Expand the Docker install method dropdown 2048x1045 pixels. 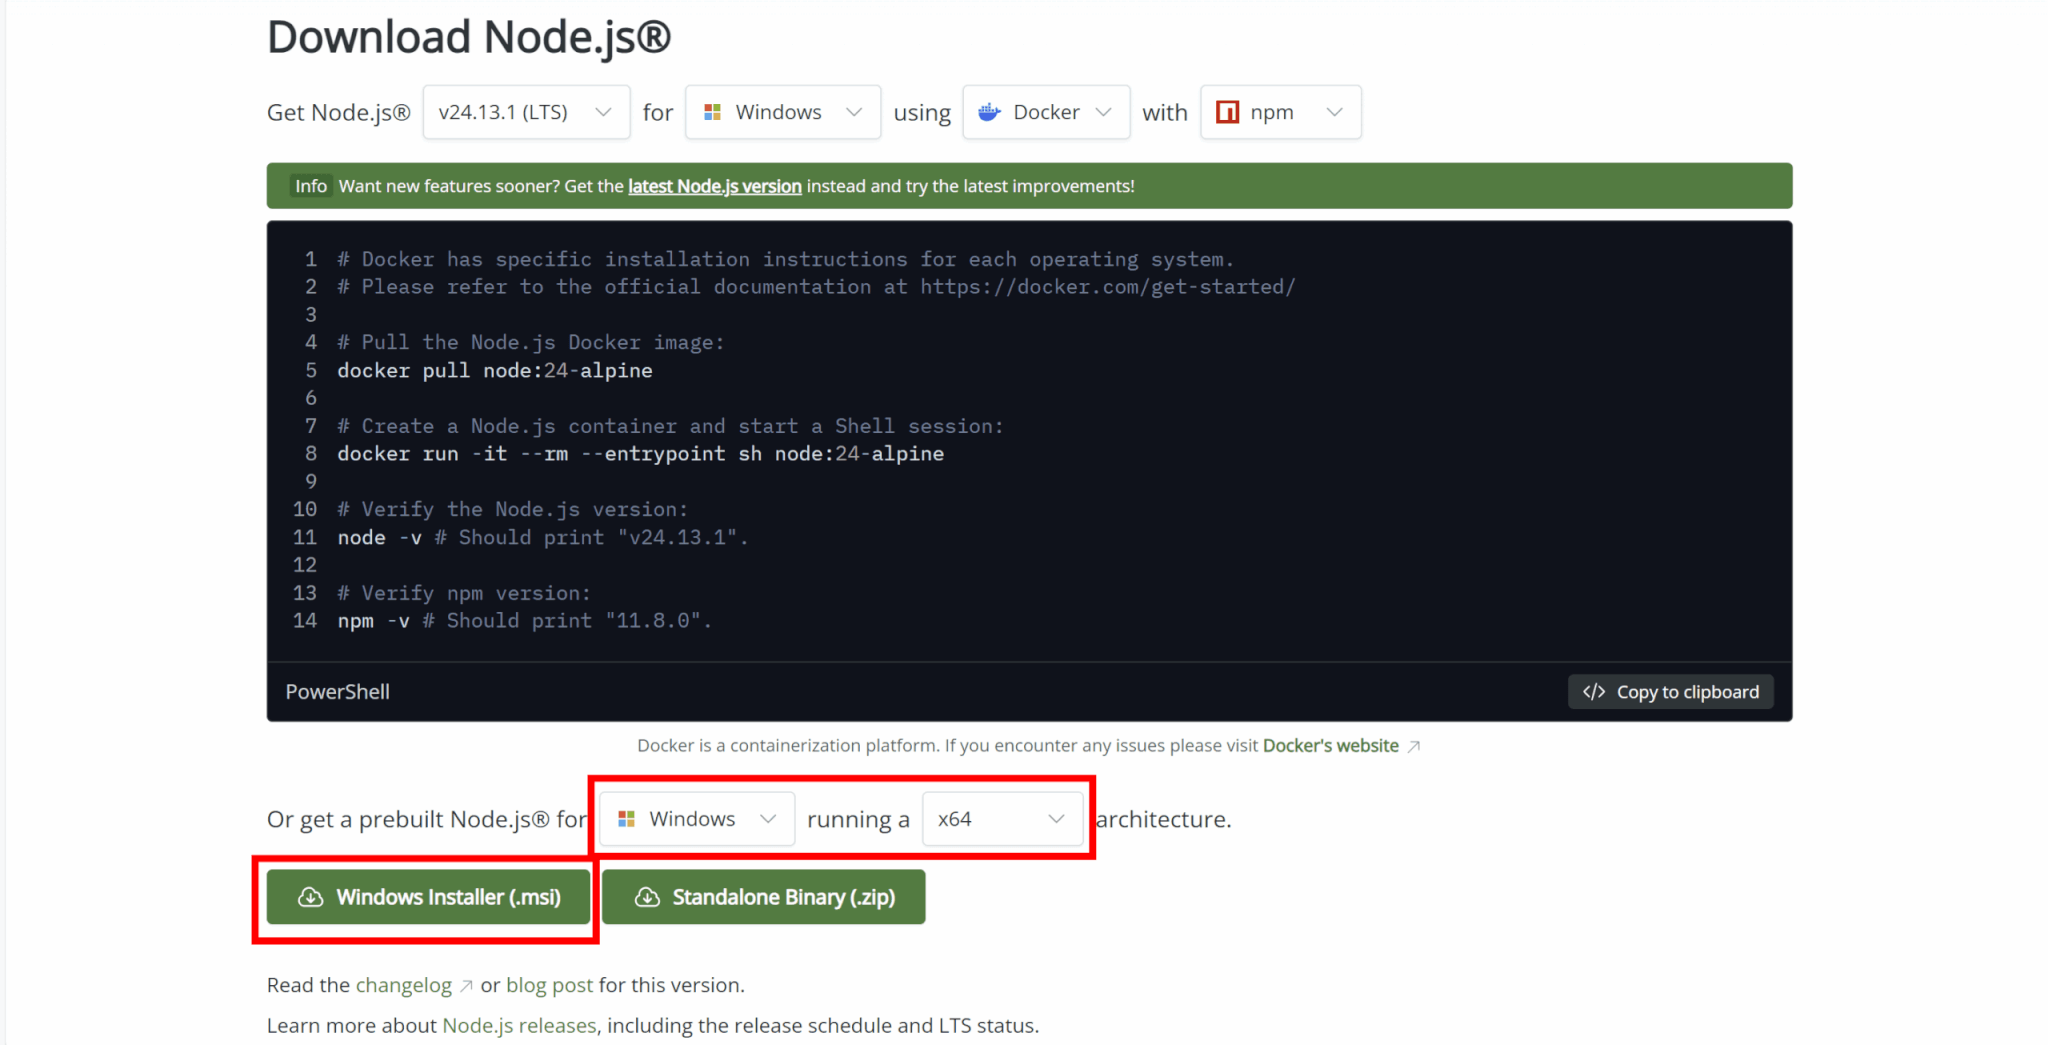point(1046,112)
